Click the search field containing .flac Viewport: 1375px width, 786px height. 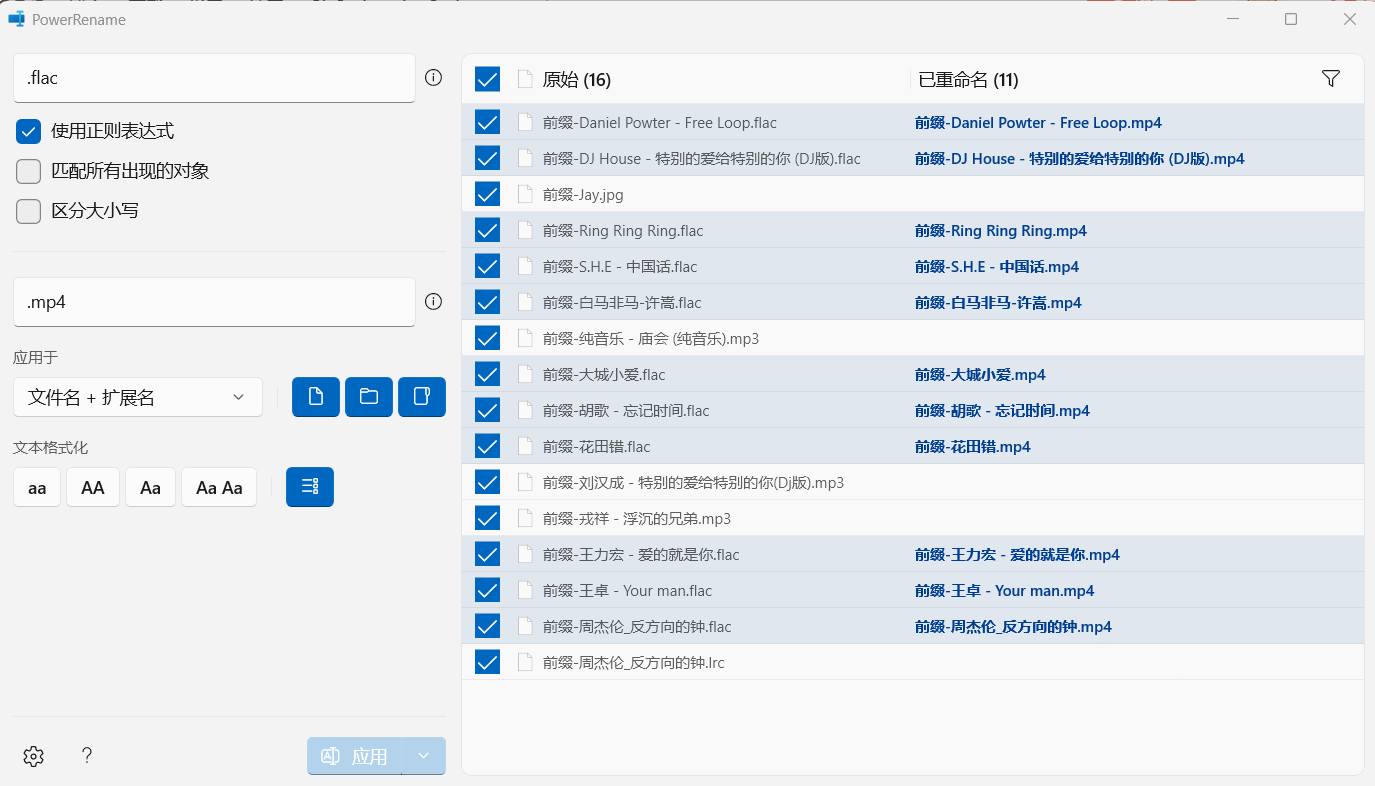point(214,78)
